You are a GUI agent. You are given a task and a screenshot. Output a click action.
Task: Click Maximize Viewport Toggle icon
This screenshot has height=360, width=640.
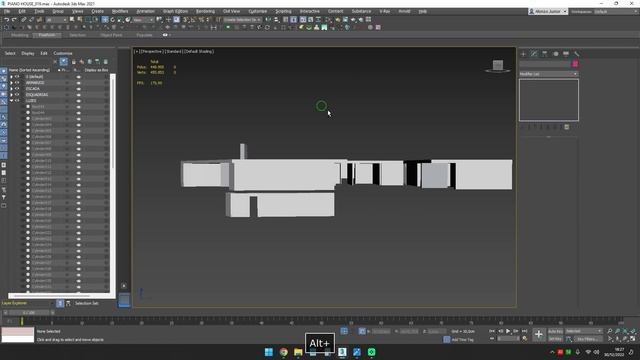(x=632, y=339)
